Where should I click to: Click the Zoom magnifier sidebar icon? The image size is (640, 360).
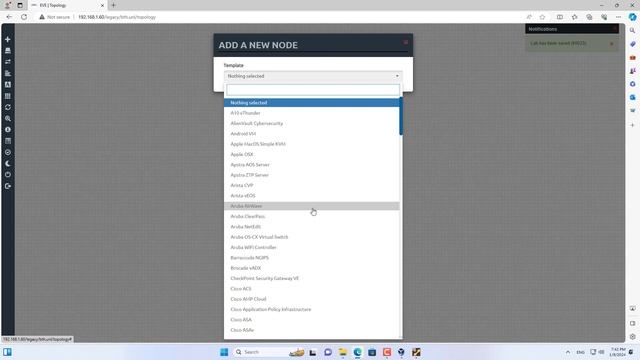(8, 118)
